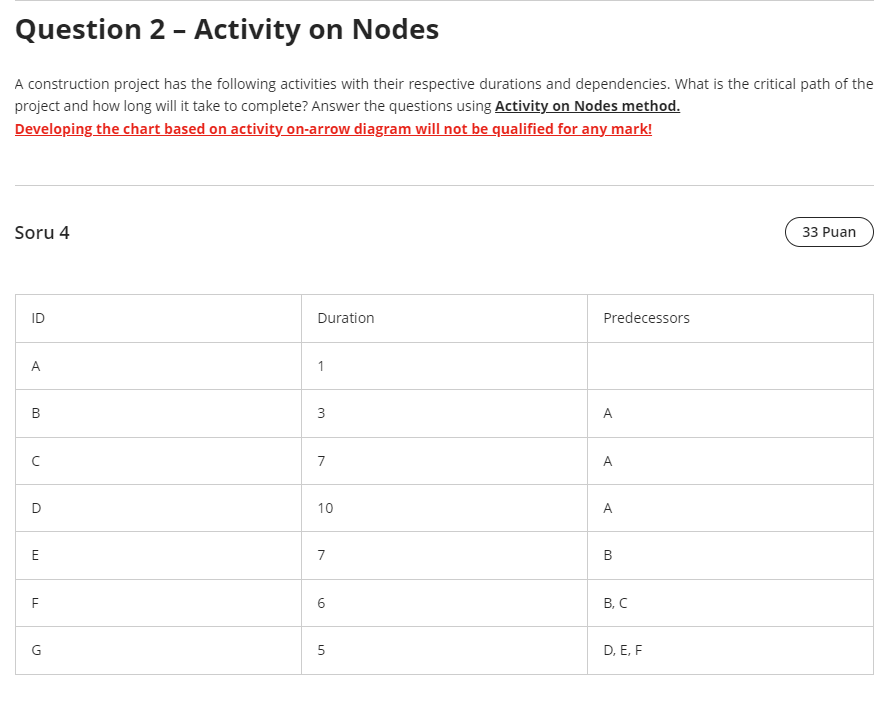Click the "33 Puan" points badge

829,232
